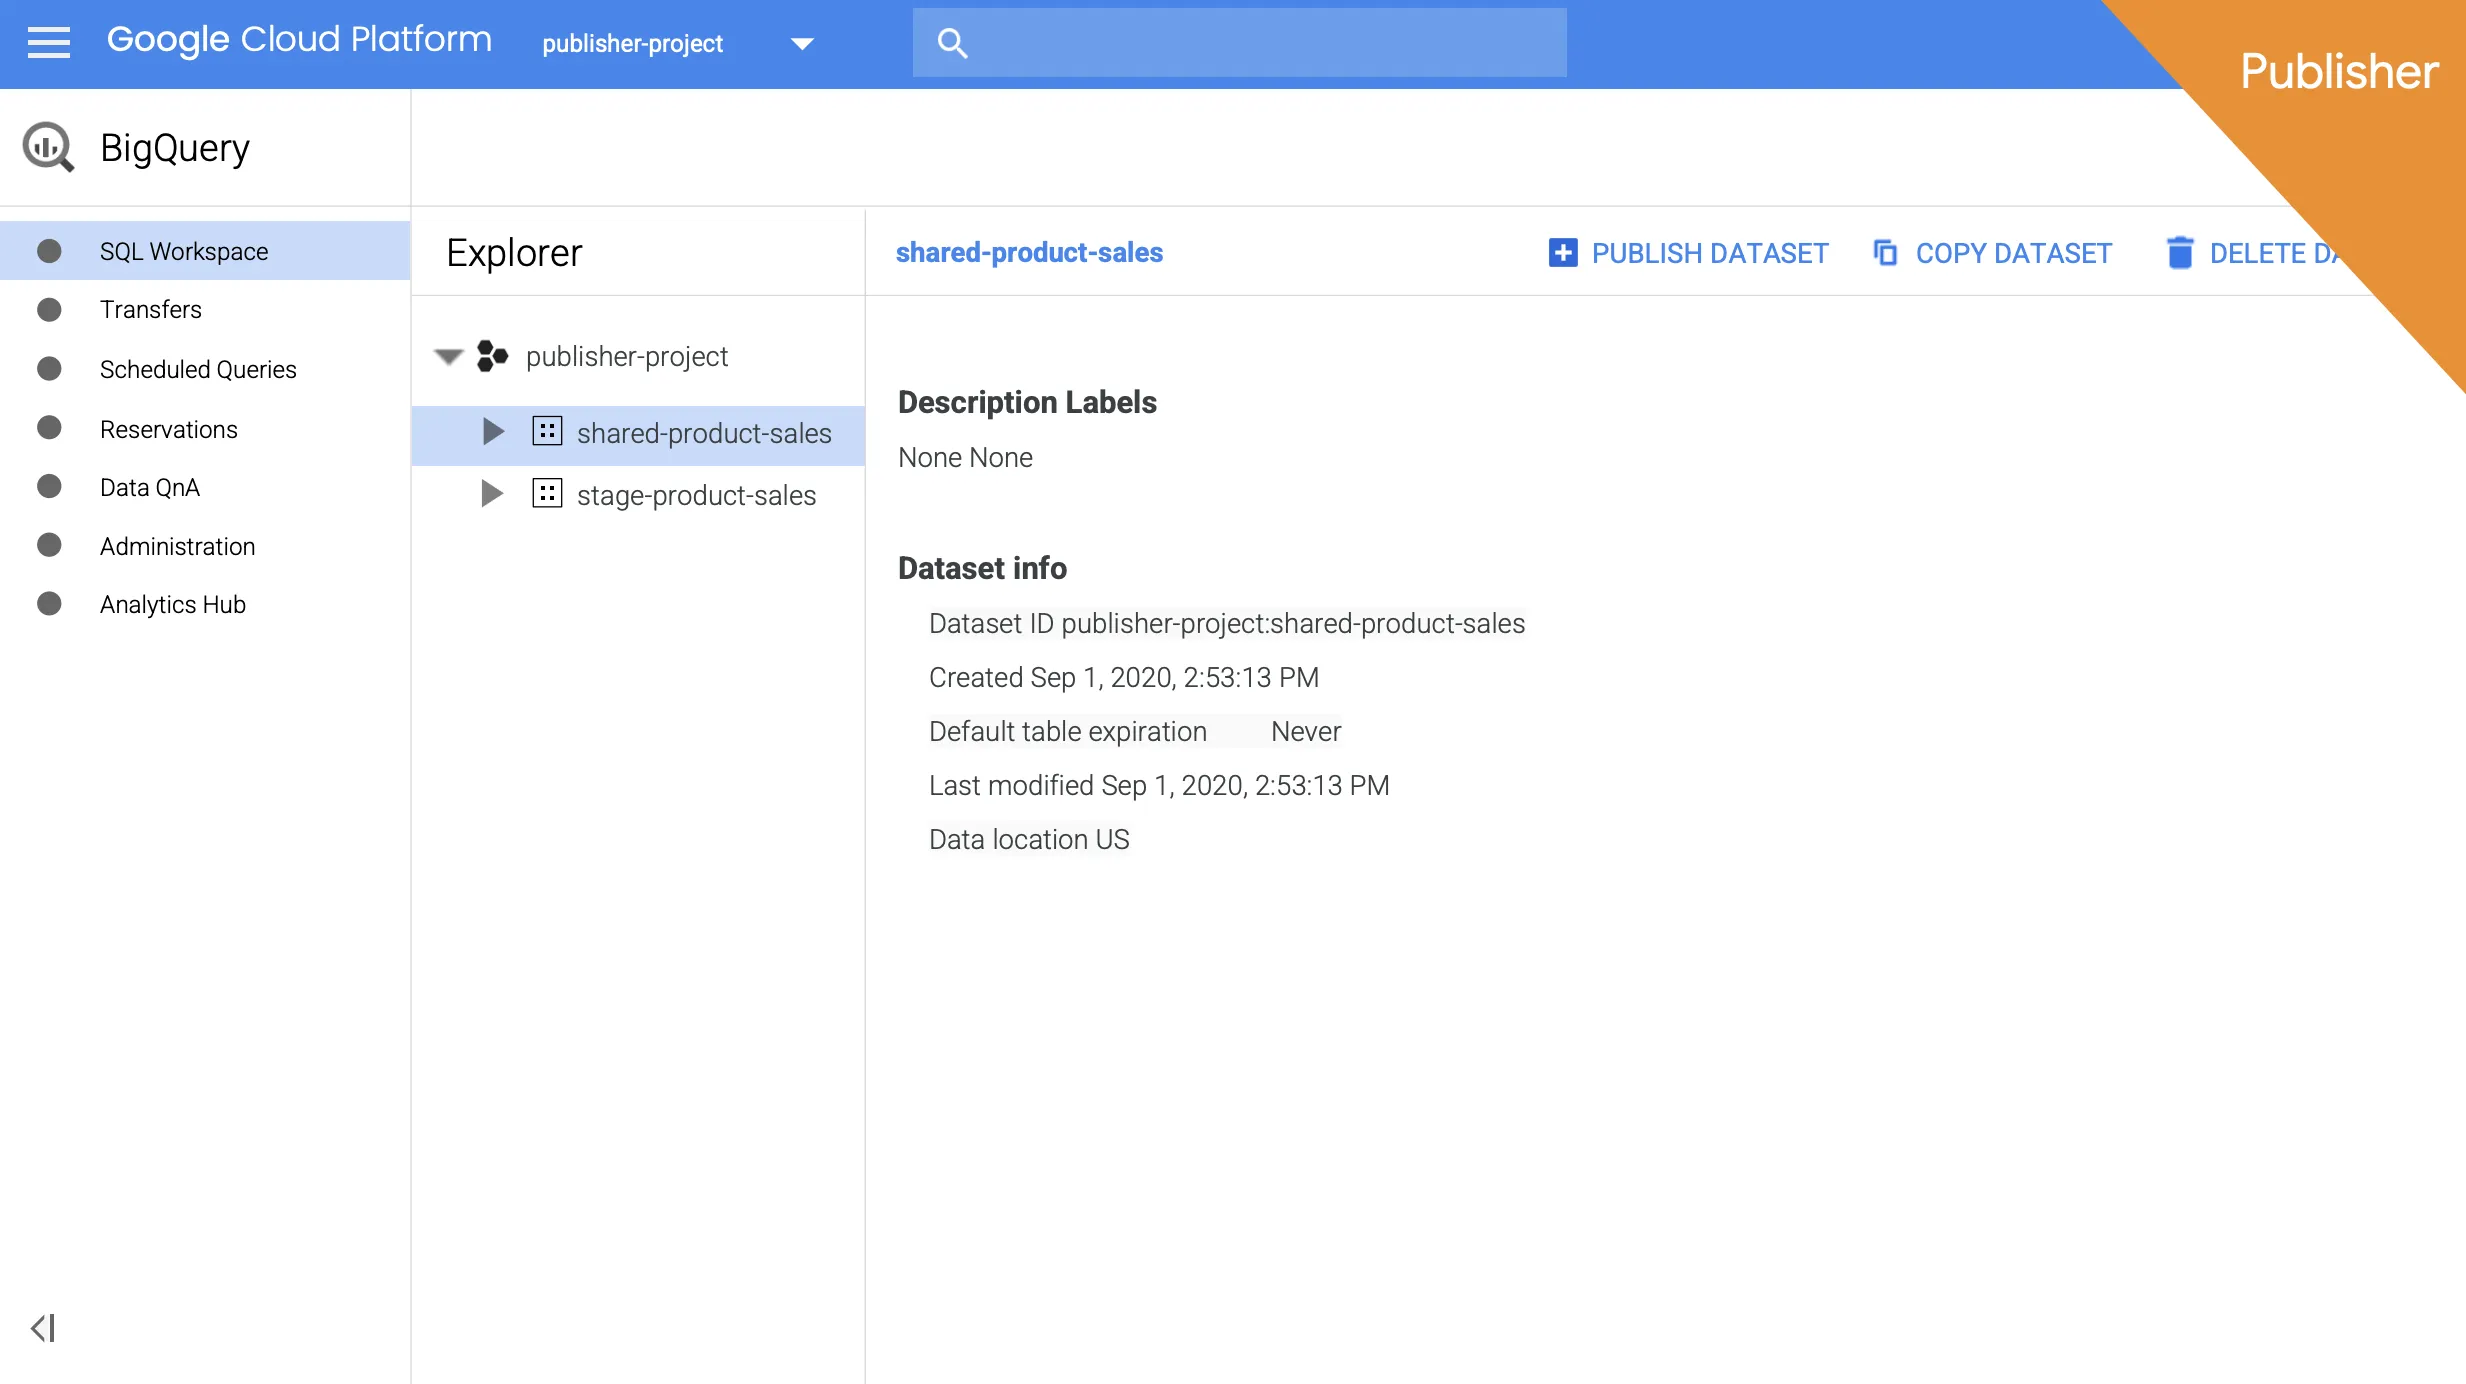
Task: Click the Reservations sidebar link
Action: point(169,429)
